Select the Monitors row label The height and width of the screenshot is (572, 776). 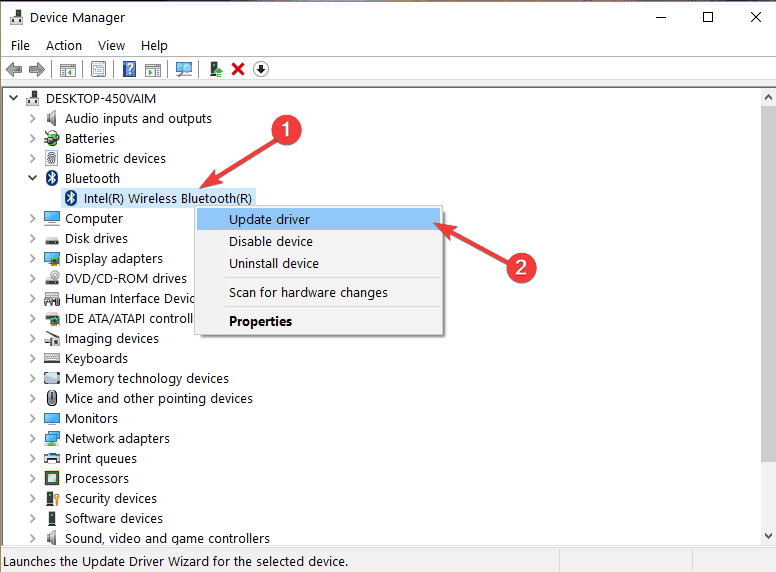click(x=92, y=419)
